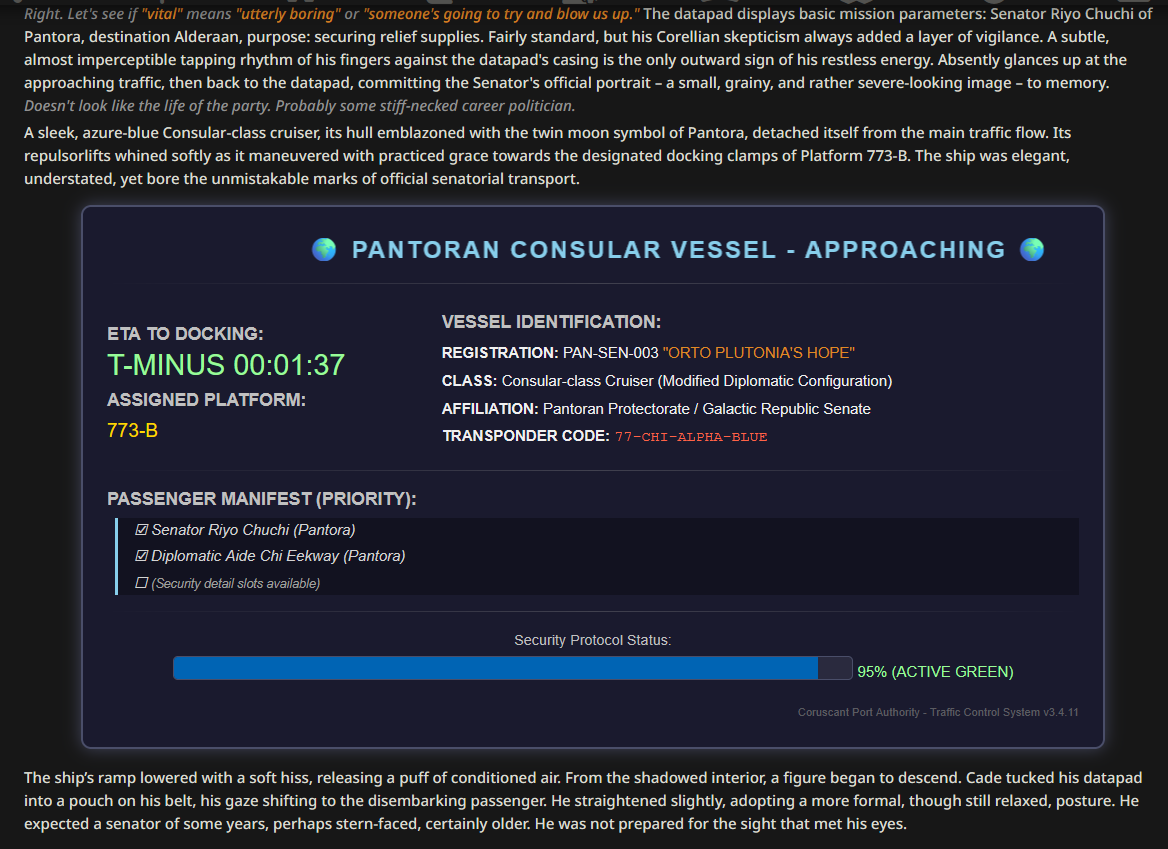Click the paragraph starting "A sleek, azure-blue"

pos(548,156)
